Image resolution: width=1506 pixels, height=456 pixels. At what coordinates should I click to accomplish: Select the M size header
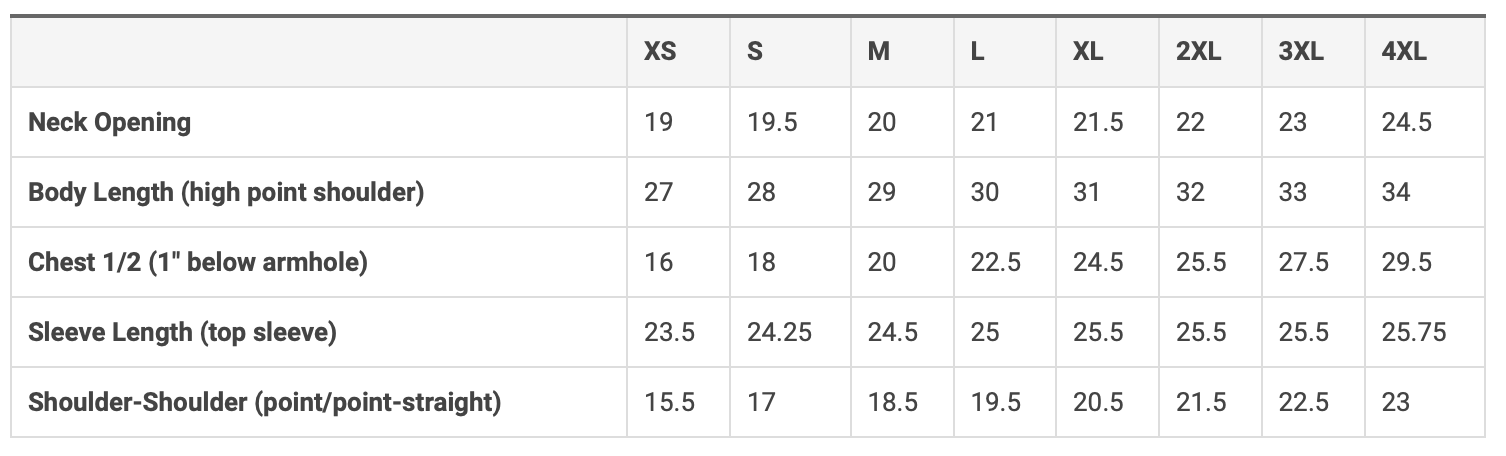click(x=878, y=52)
